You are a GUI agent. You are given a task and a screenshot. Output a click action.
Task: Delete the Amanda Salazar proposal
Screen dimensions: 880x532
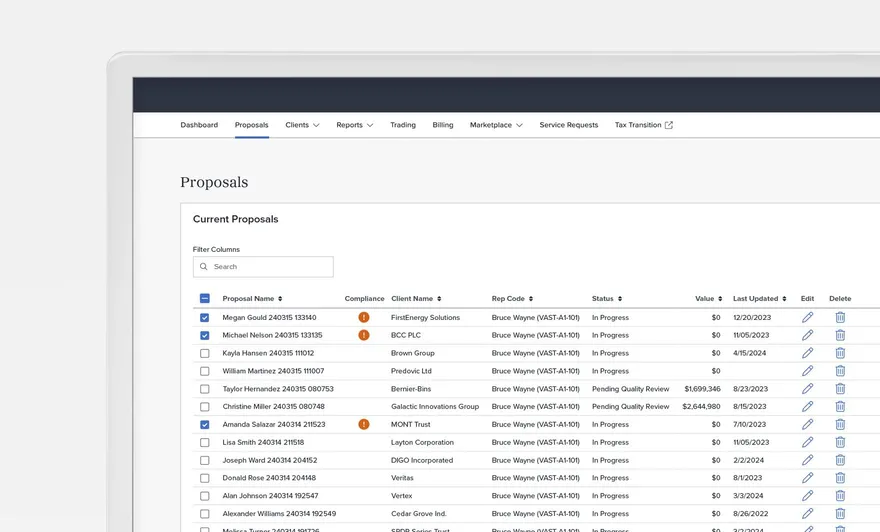coord(840,425)
